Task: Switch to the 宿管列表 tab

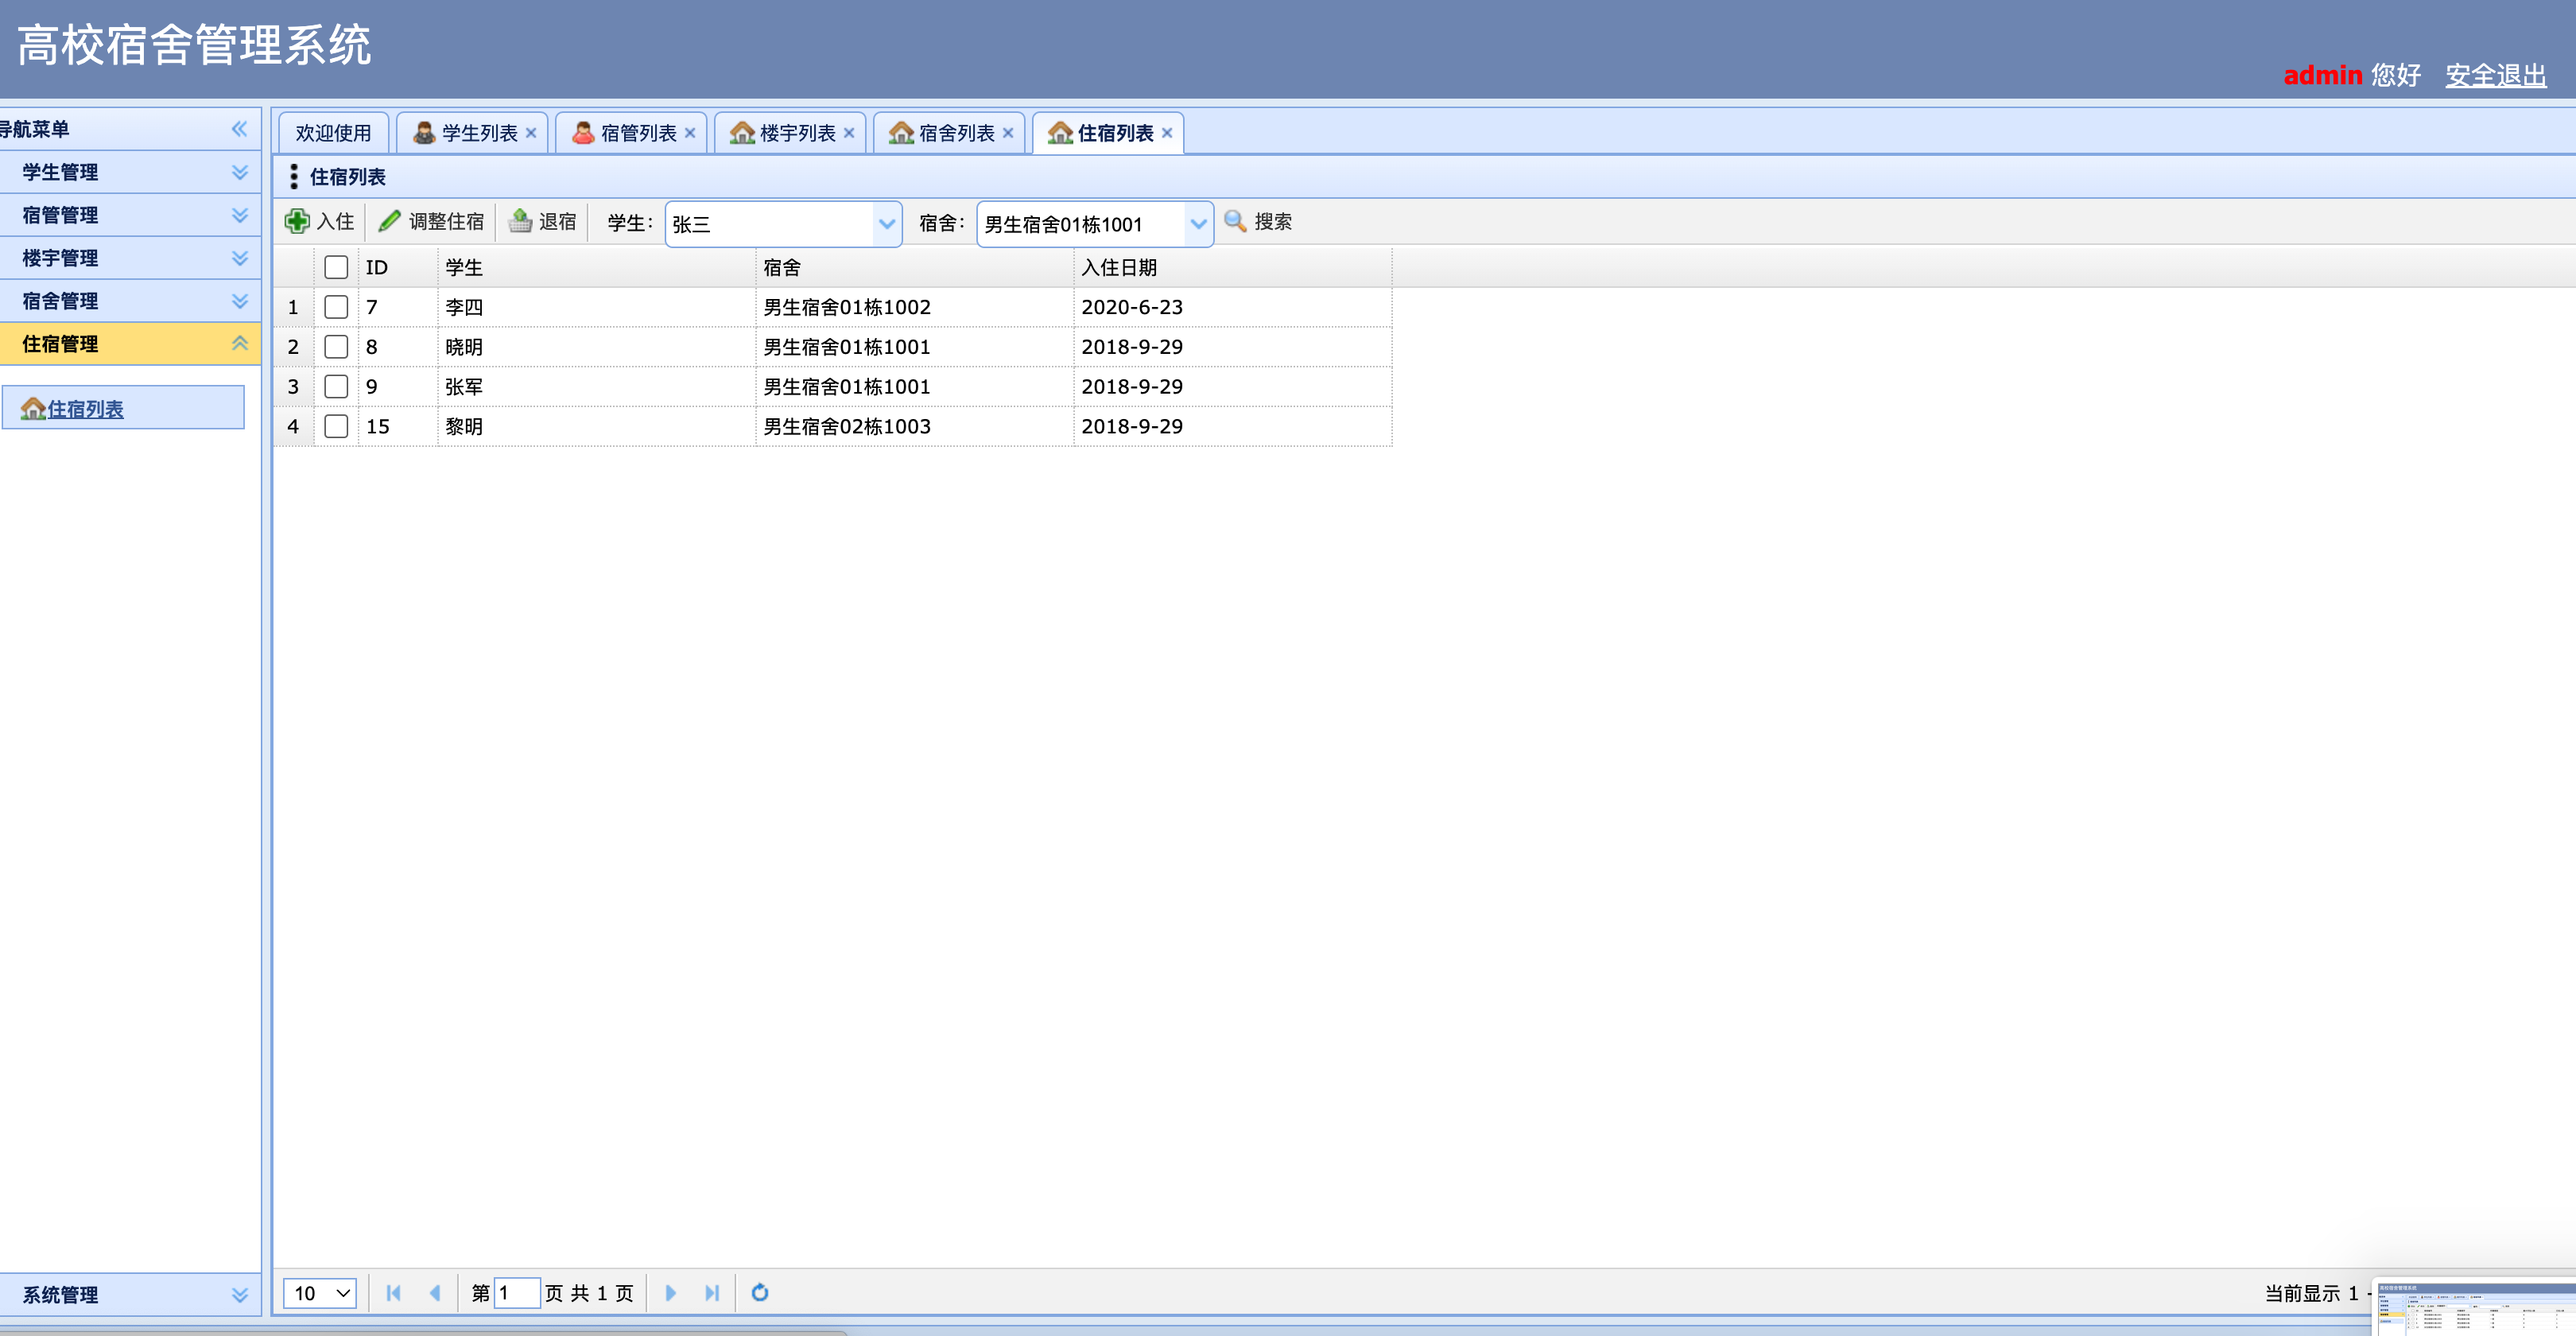Action: 637,133
